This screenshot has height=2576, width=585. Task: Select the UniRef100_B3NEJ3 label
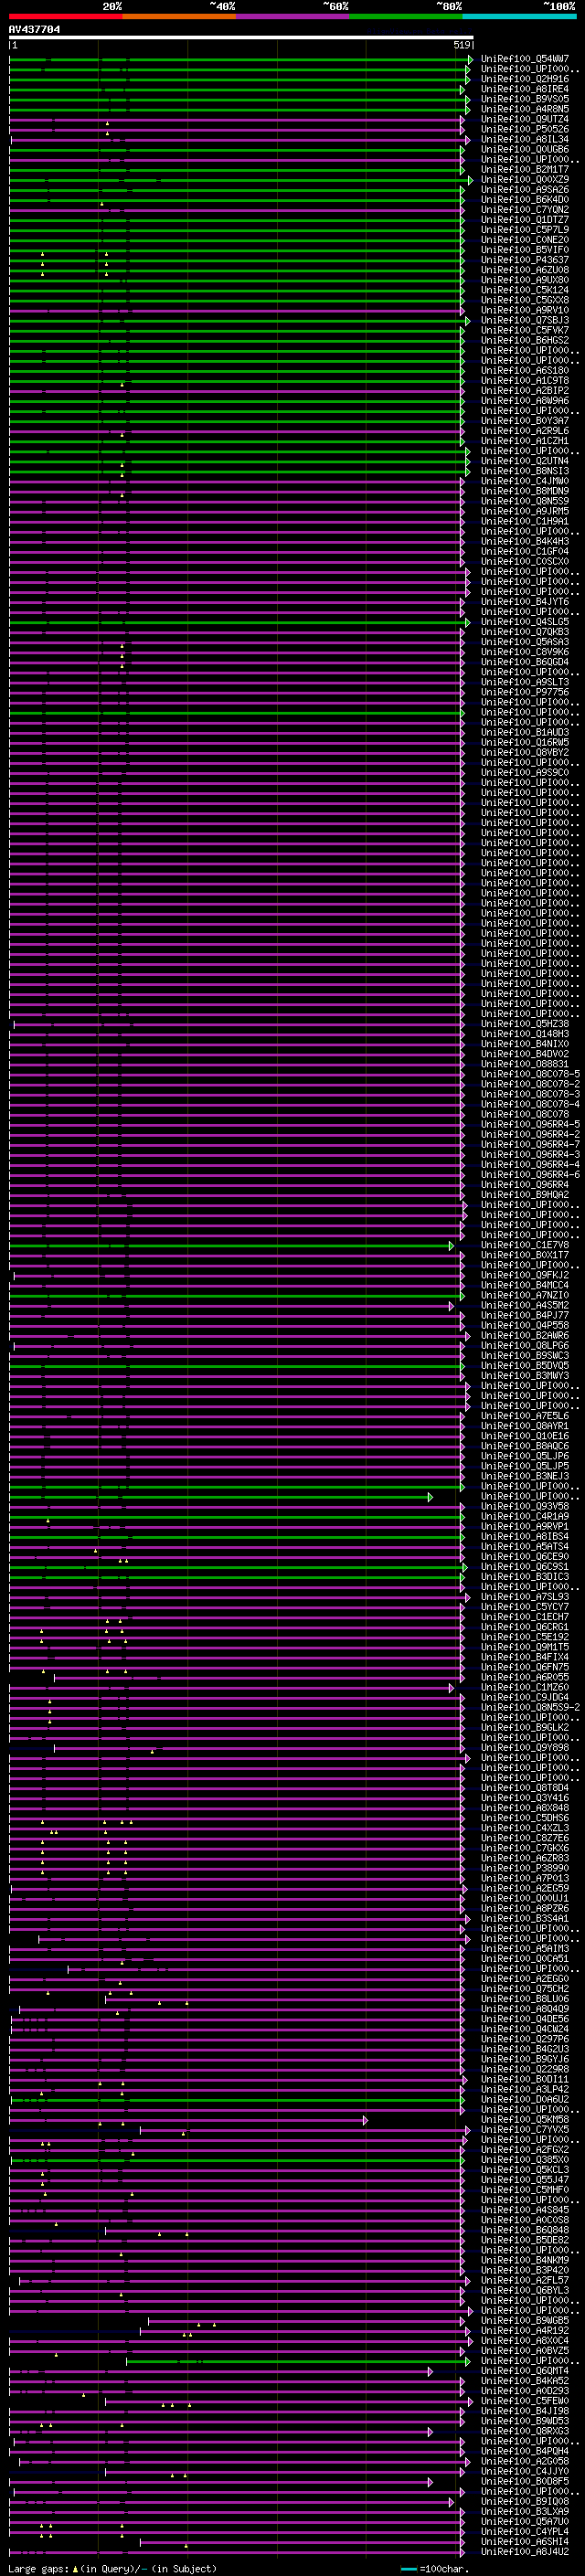524,1476
